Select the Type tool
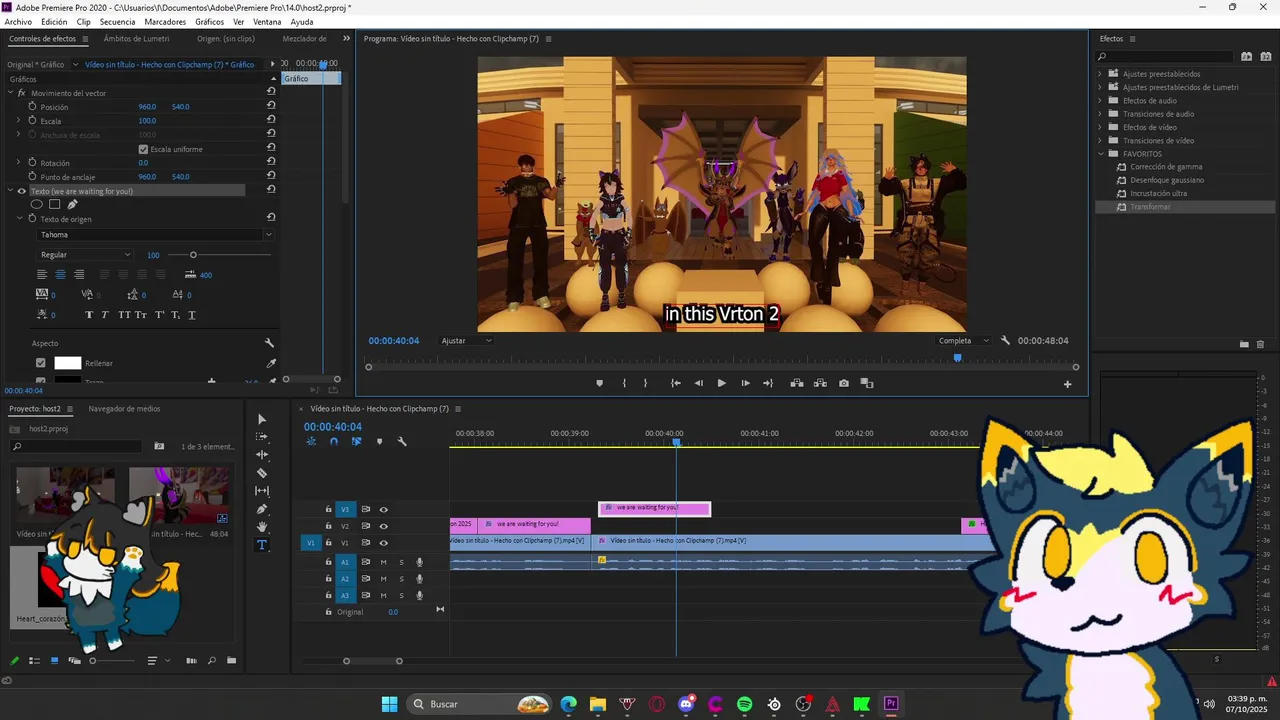 [262, 545]
